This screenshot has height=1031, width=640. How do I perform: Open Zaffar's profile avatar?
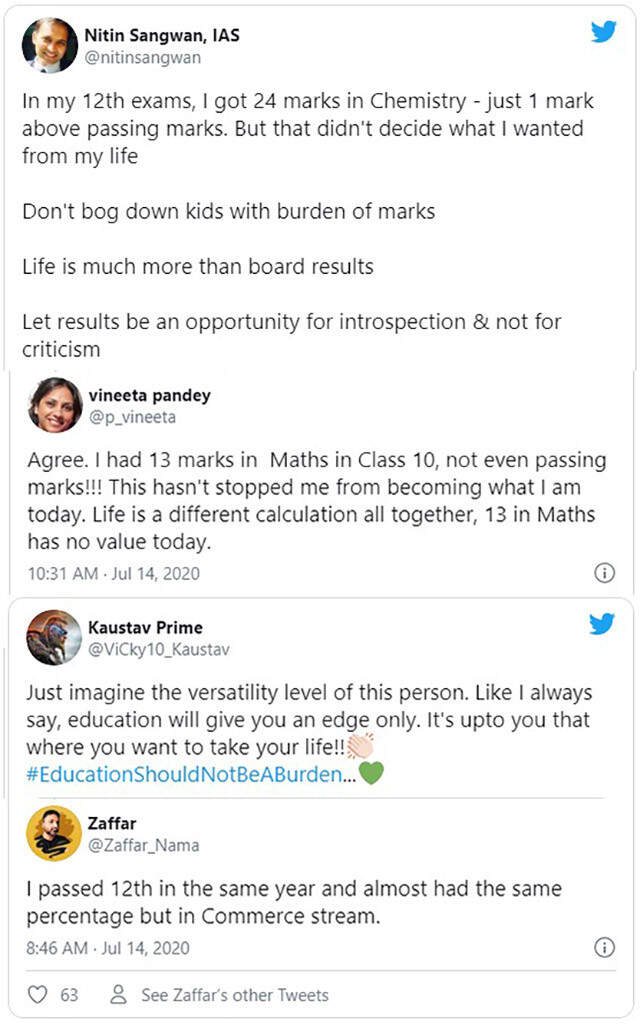coord(54,833)
